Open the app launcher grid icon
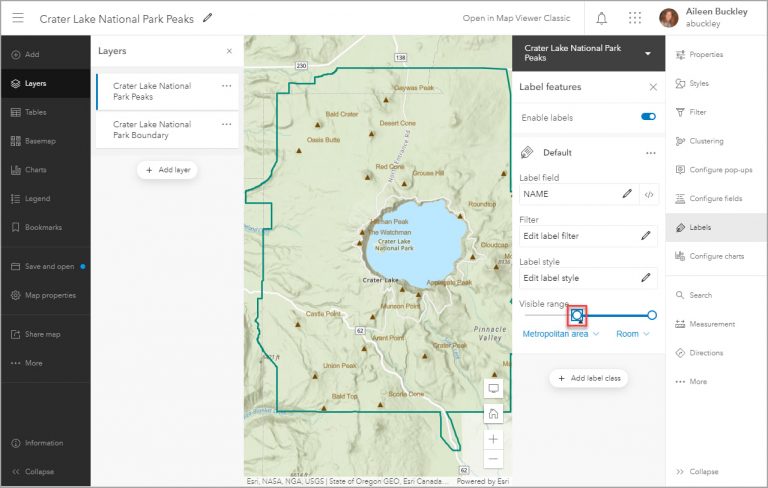 pos(635,19)
